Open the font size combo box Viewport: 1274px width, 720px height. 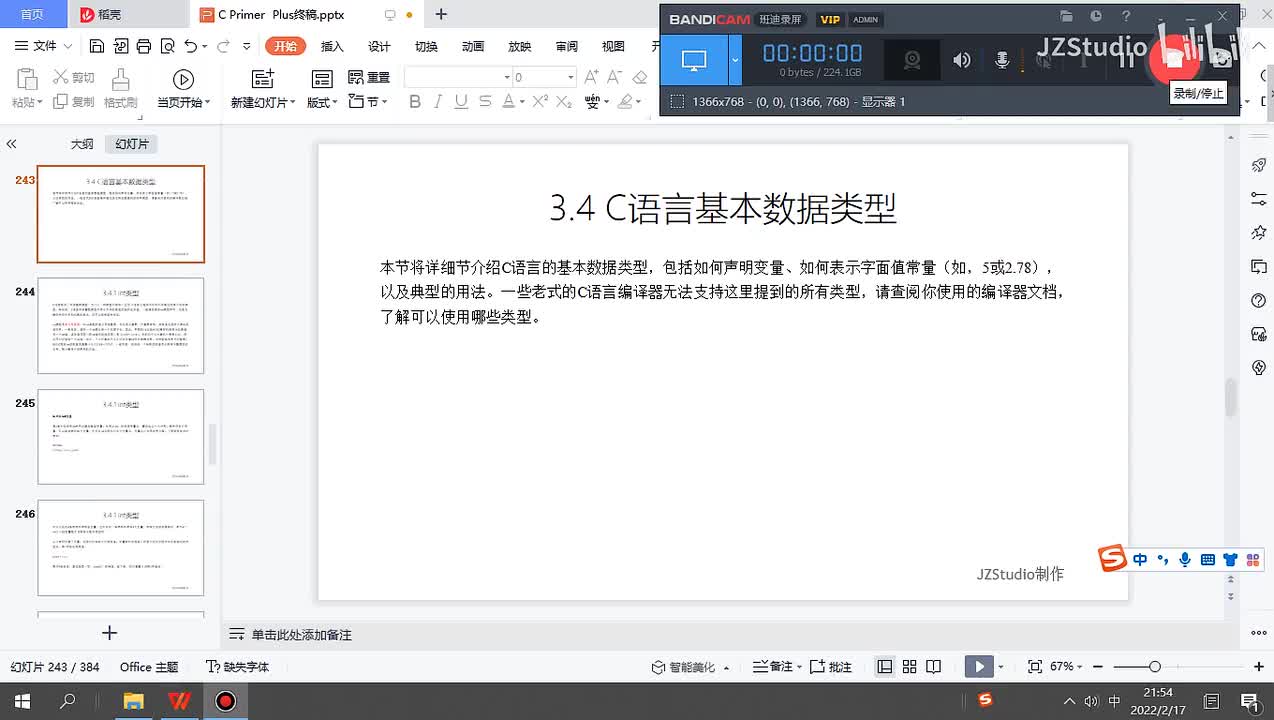pos(544,77)
